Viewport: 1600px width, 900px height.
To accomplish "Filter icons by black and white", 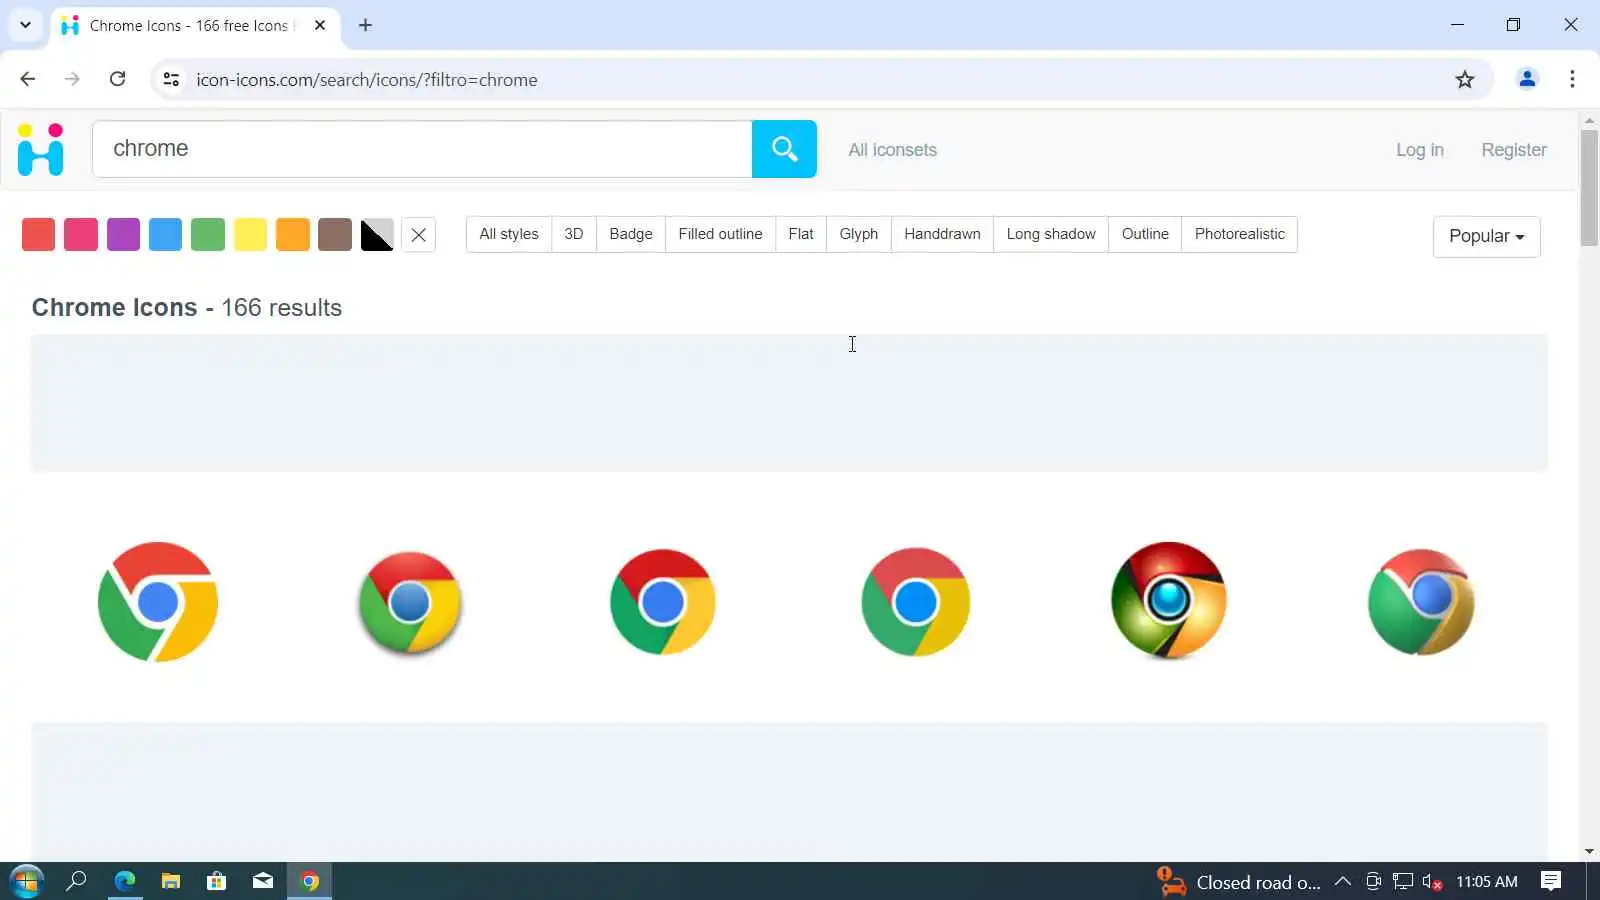I will (377, 235).
